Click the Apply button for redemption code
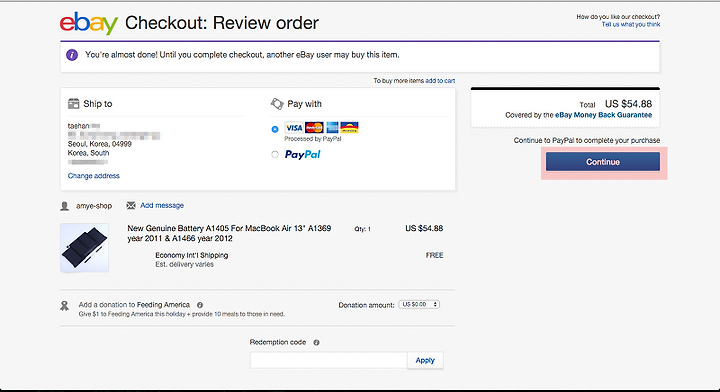Viewport: 720px width, 392px height. click(425, 360)
